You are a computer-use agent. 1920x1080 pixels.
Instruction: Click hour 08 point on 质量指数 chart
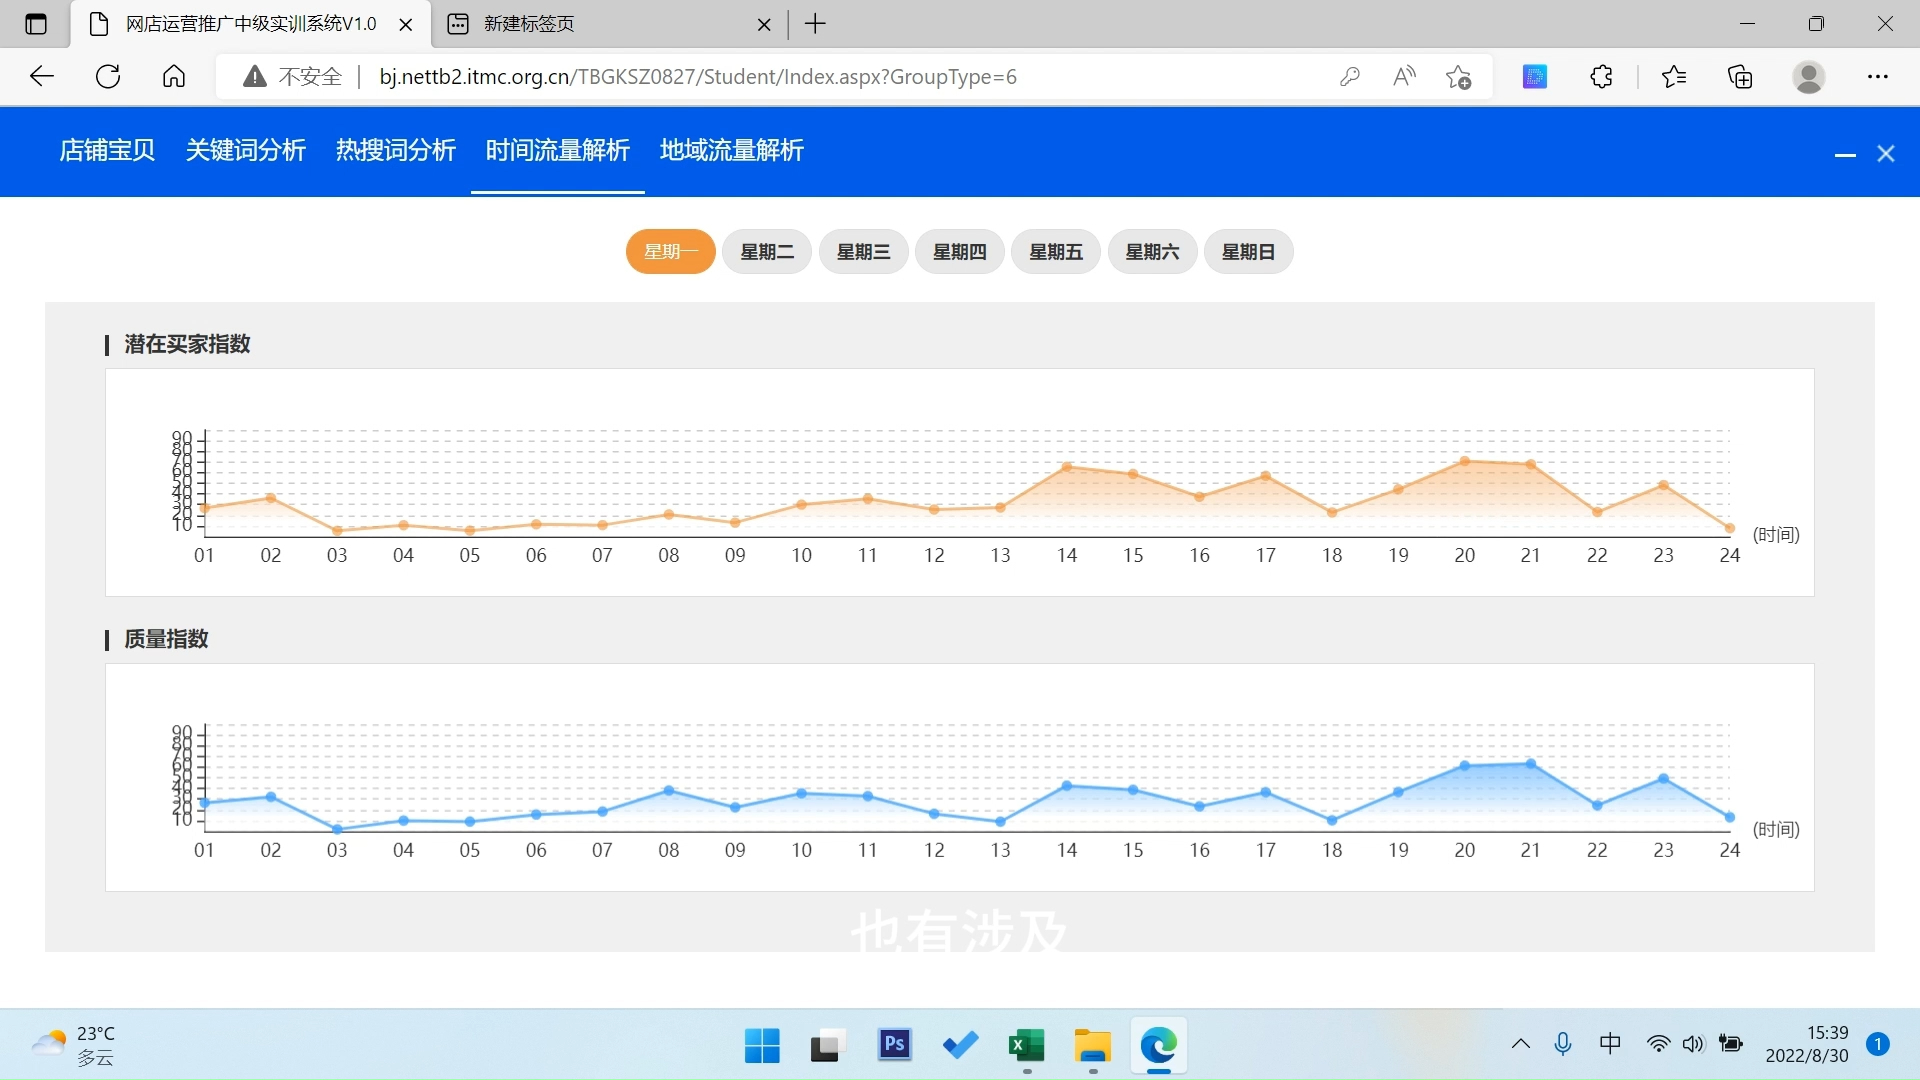click(x=669, y=791)
